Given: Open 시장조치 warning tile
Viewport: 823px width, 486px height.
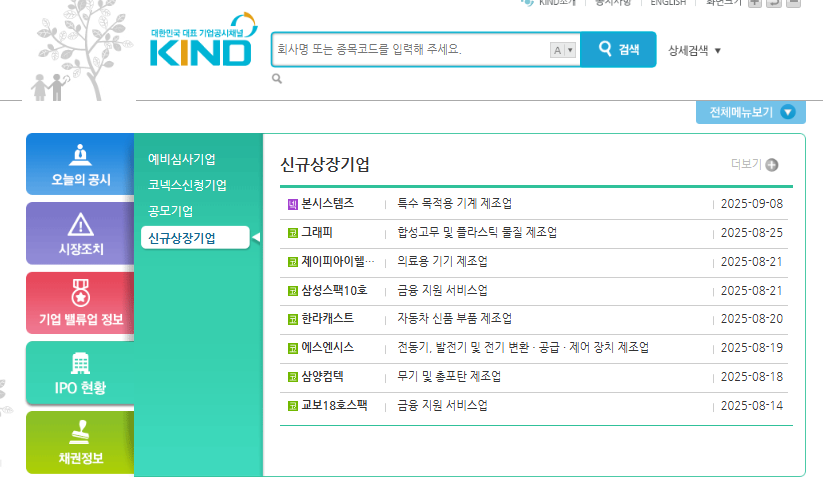Looking at the screenshot, I should point(80,234).
